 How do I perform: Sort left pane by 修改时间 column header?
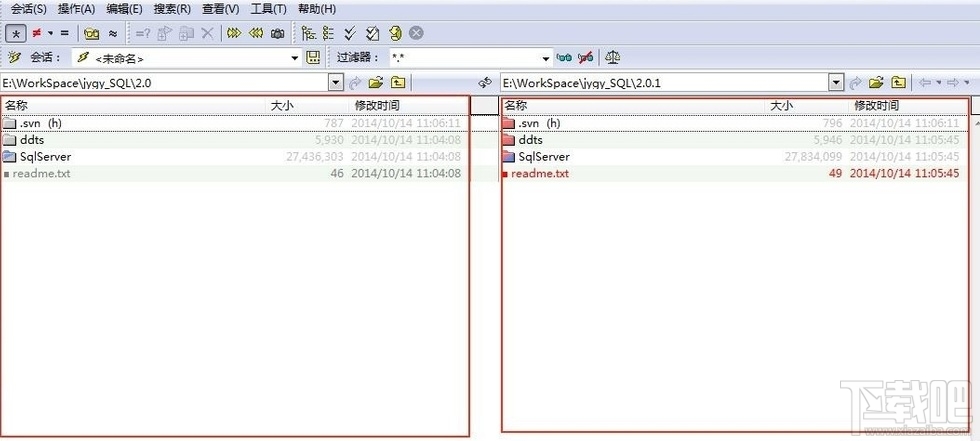coord(408,106)
